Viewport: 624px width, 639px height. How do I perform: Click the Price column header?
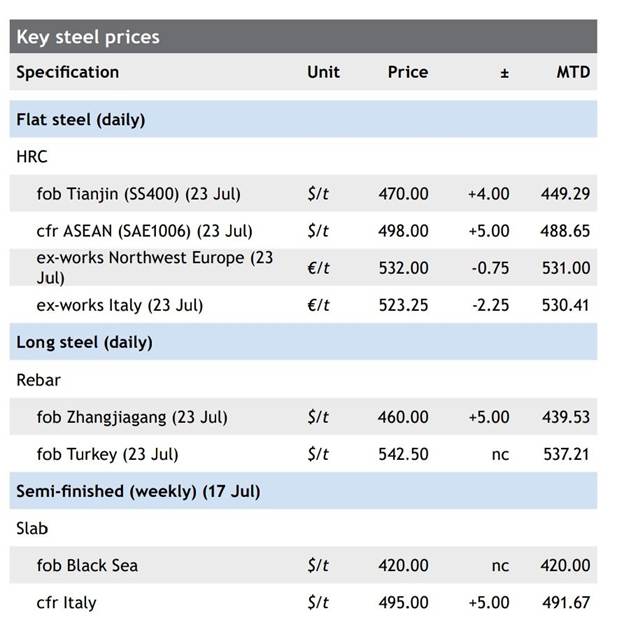[407, 72]
